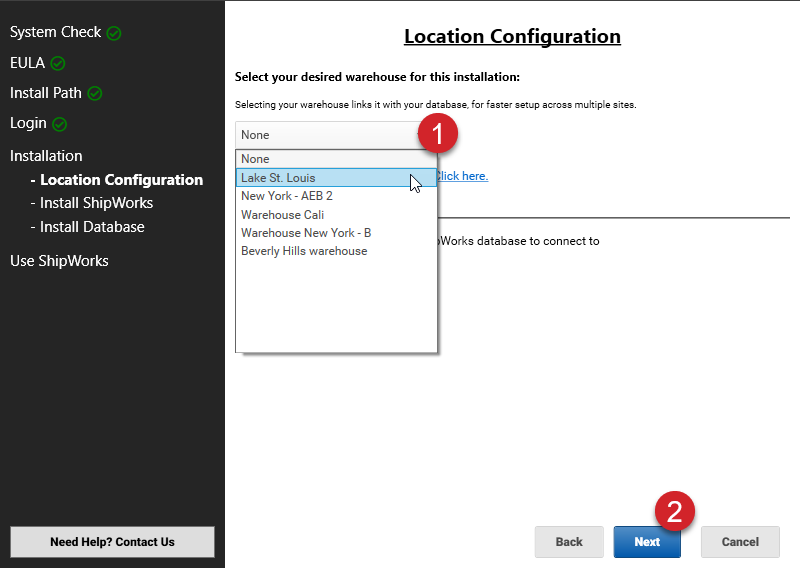The image size is (800, 568).
Task: Click Install Path green checkmark icon
Action: (x=95, y=93)
